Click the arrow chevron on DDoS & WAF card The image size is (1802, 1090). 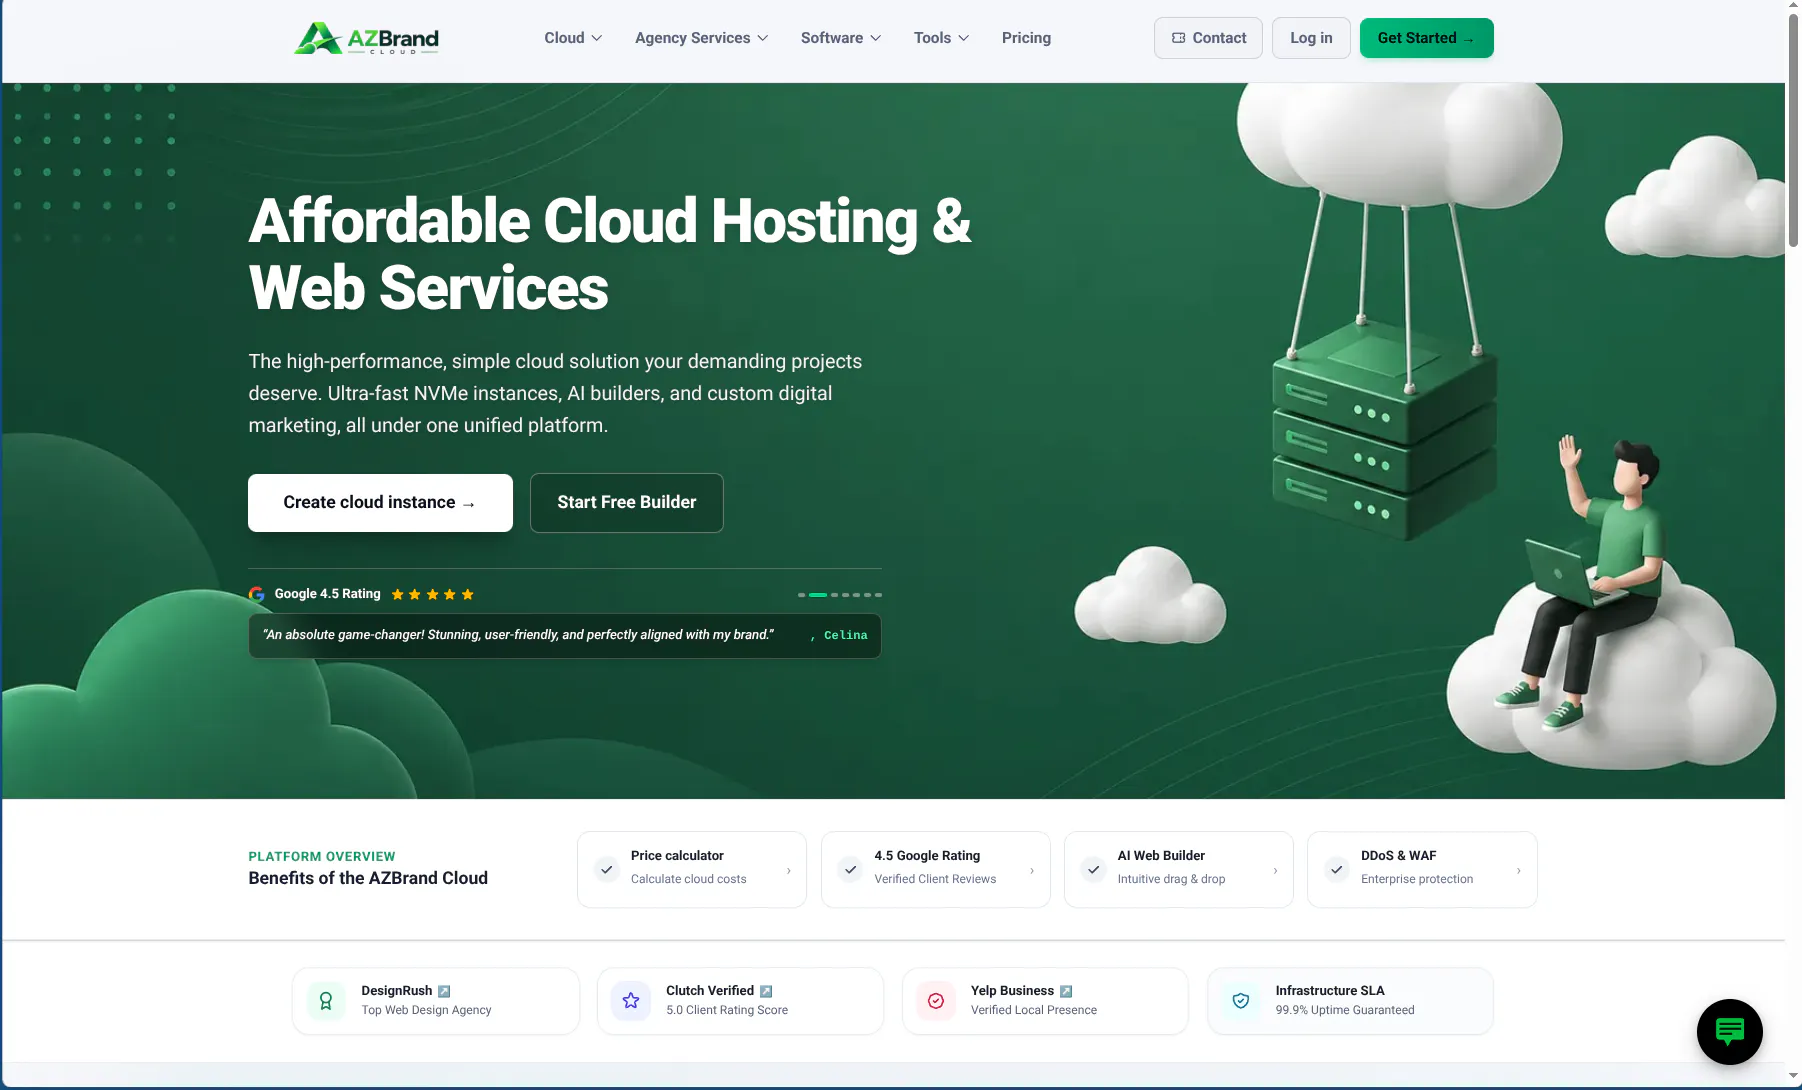(1519, 871)
